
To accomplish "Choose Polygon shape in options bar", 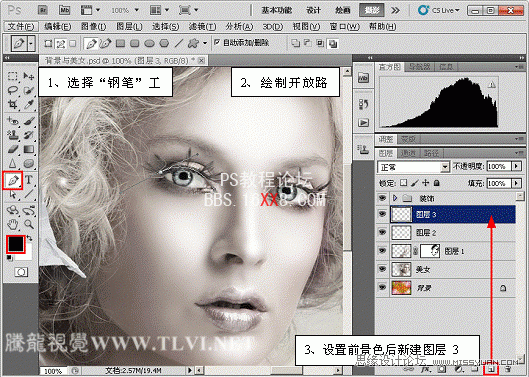I will tap(164, 43).
